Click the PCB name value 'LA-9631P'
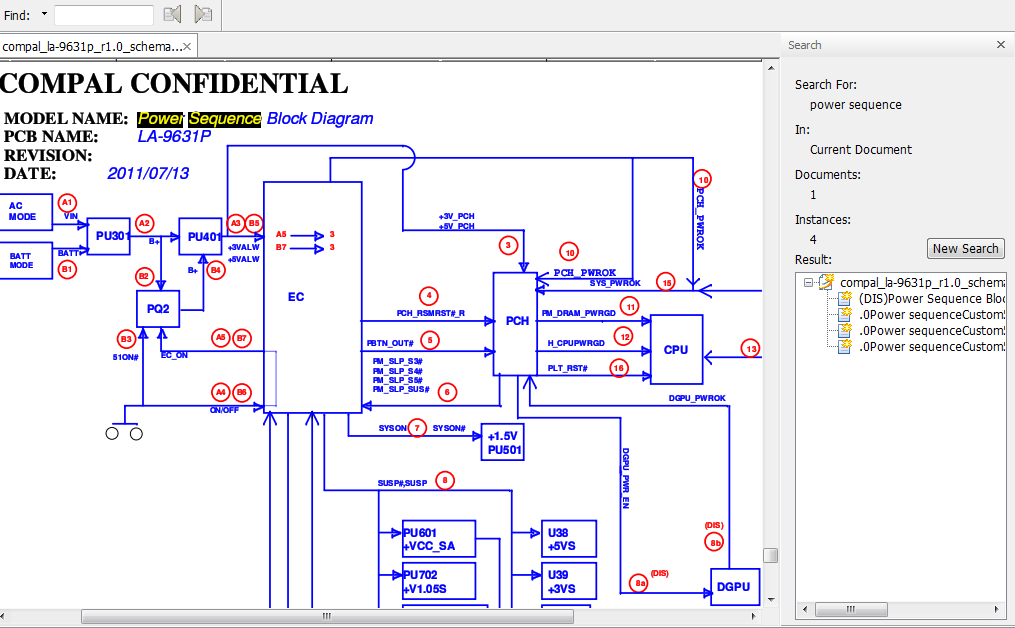Viewport: 1015px width, 628px height. coord(174,137)
